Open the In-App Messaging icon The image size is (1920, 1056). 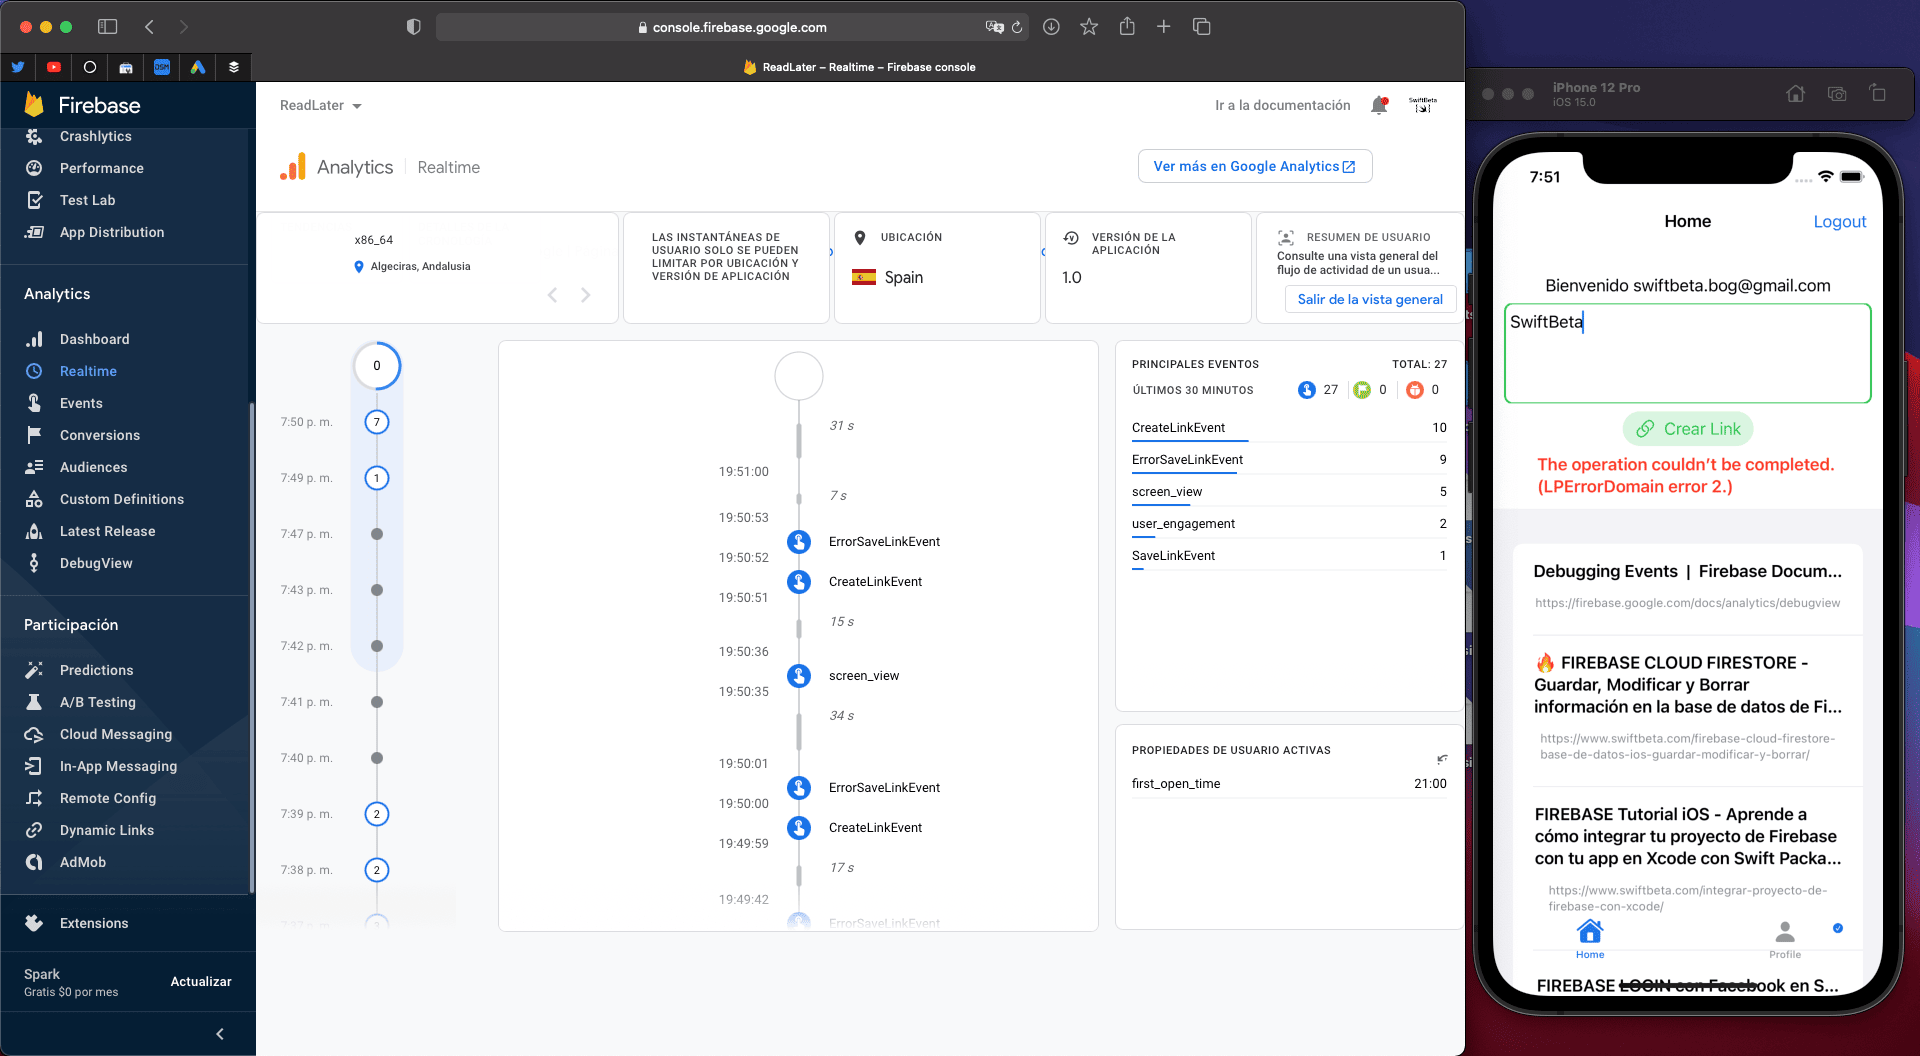(34, 766)
